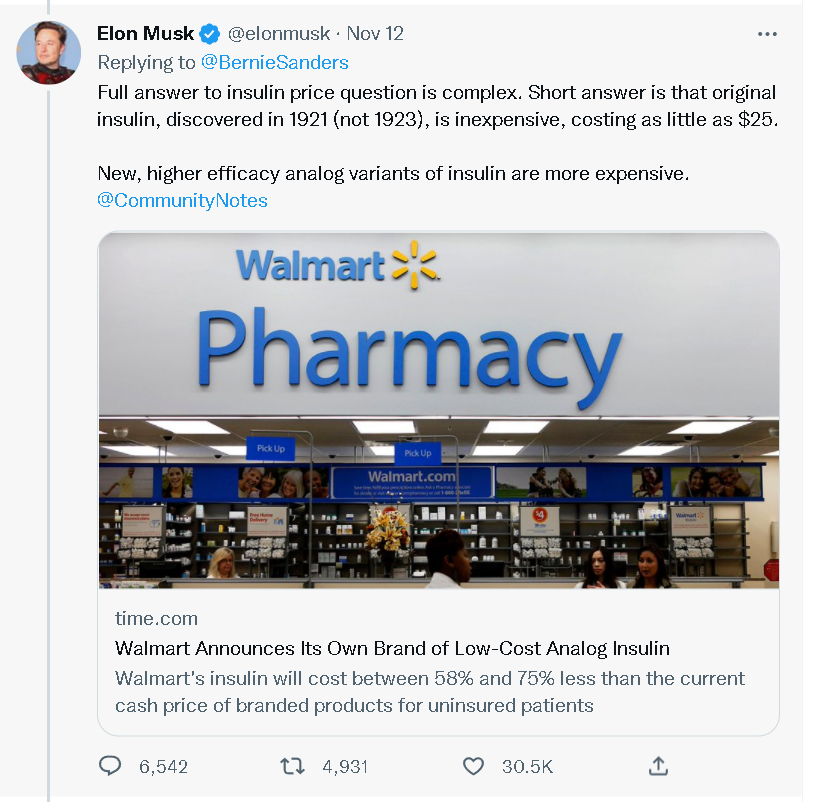Image resolution: width=837 pixels, height=802 pixels.
Task: Open the Walmart Pharmacy article image
Action: click(x=438, y=410)
